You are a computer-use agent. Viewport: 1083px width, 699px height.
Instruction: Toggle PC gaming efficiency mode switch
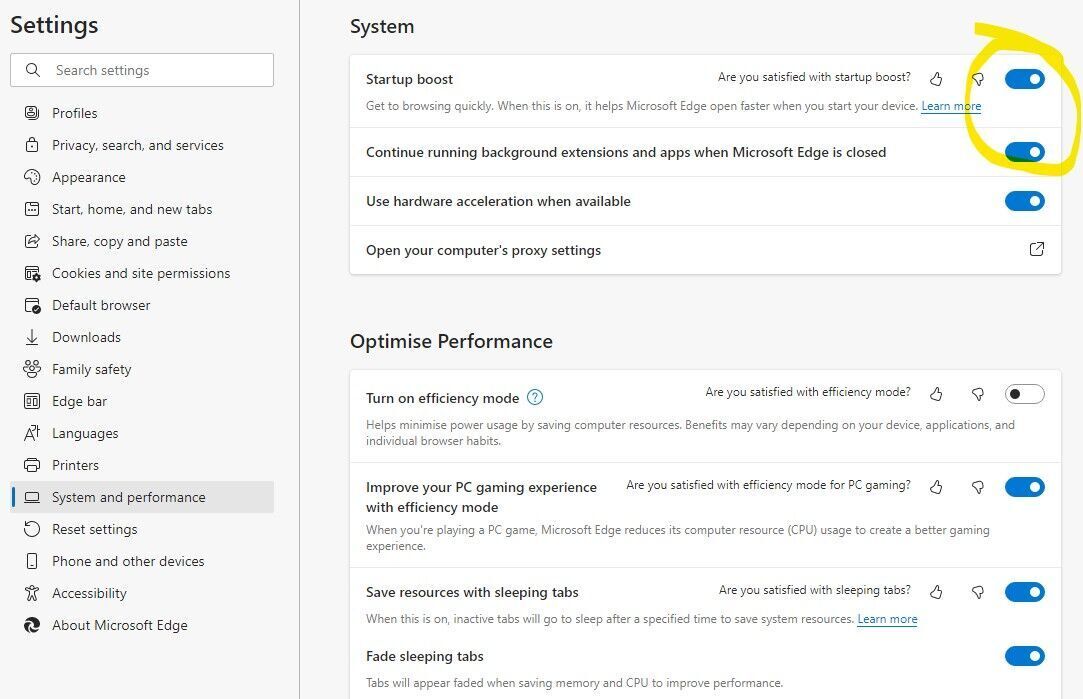click(x=1024, y=487)
